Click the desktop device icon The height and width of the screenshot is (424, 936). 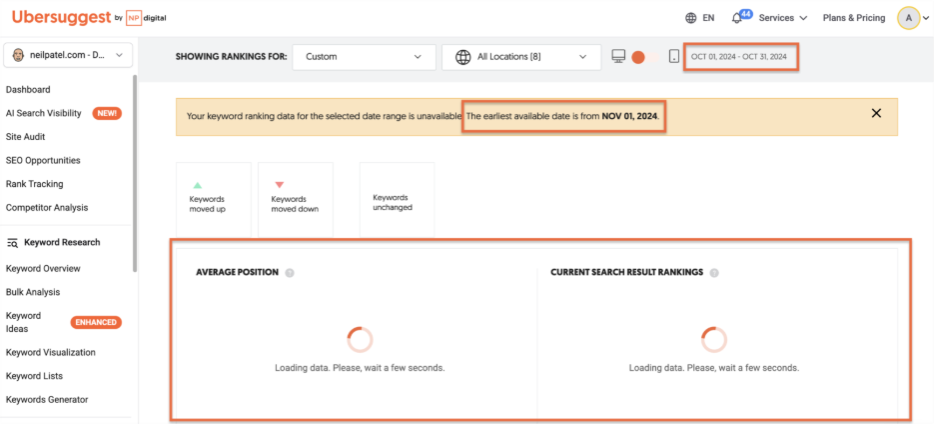click(618, 56)
